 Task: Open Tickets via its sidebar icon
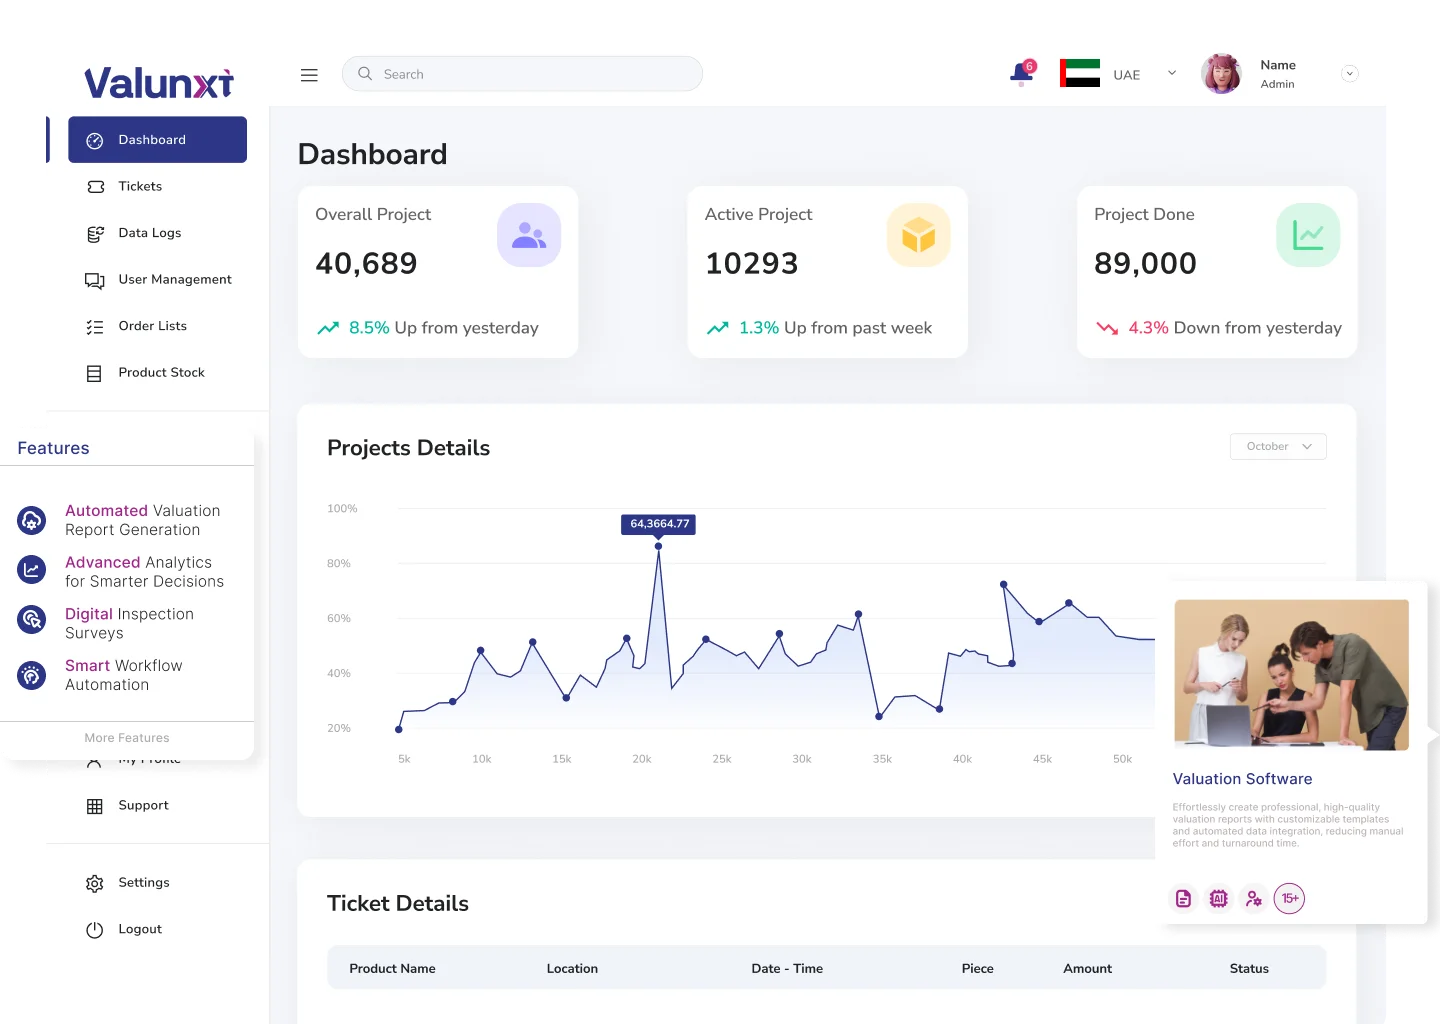[x=94, y=186]
